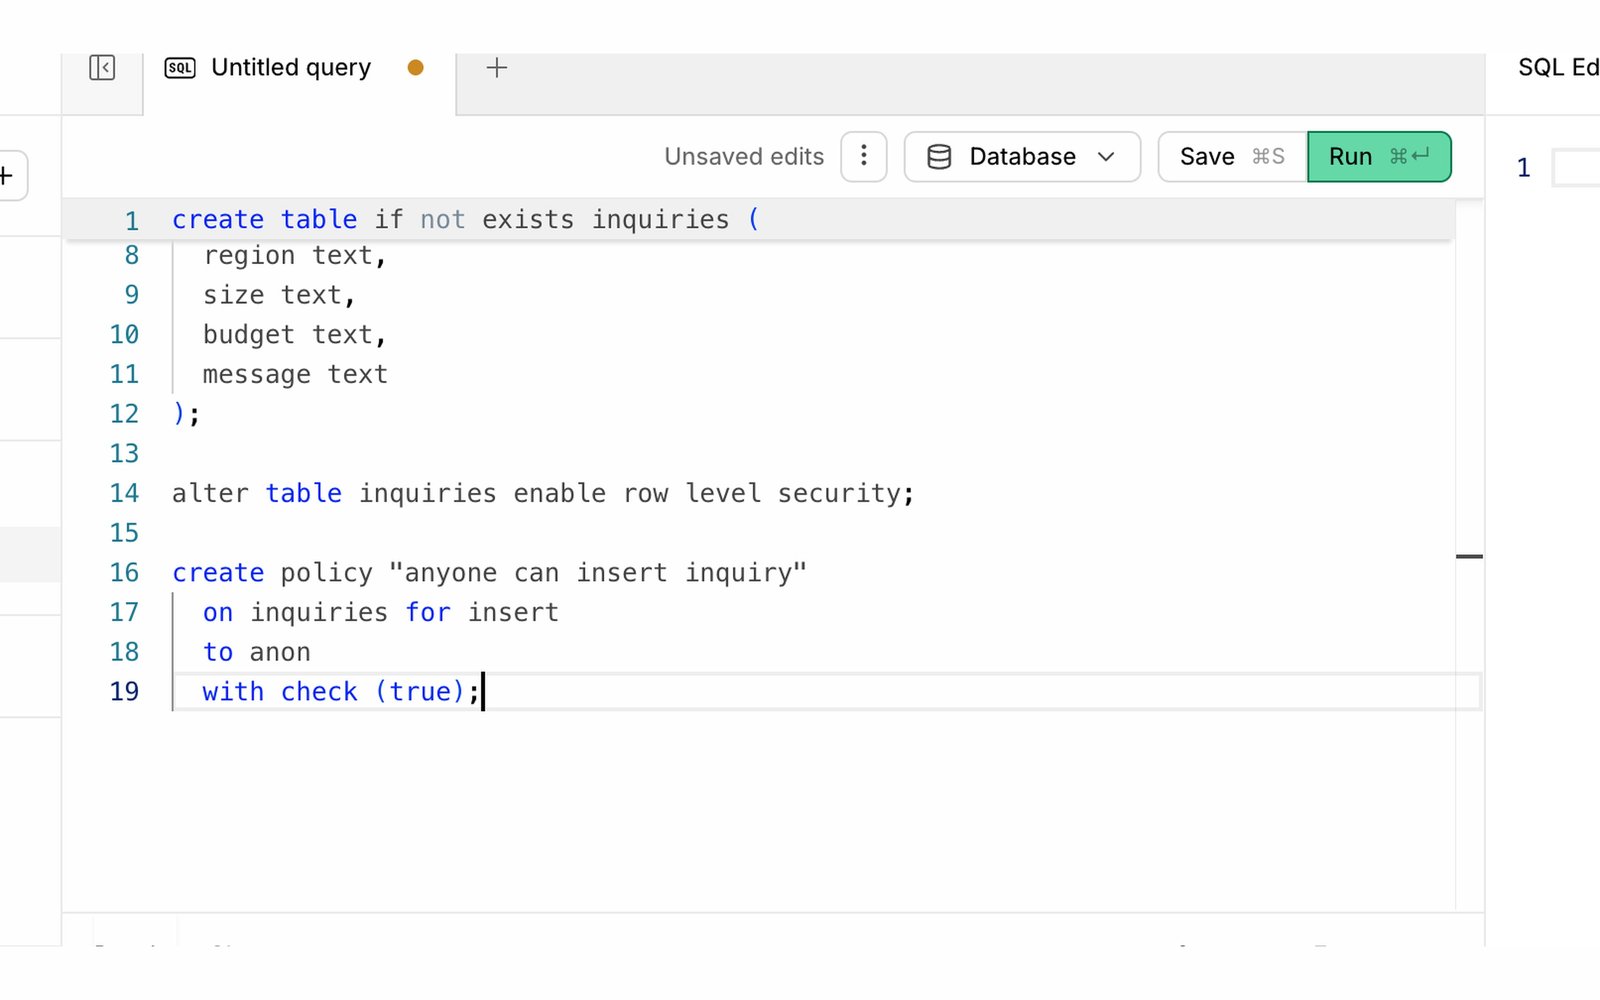The image size is (1600, 1000).
Task: Click the line 'alter table inquiries enable row level security;'
Action: (543, 493)
